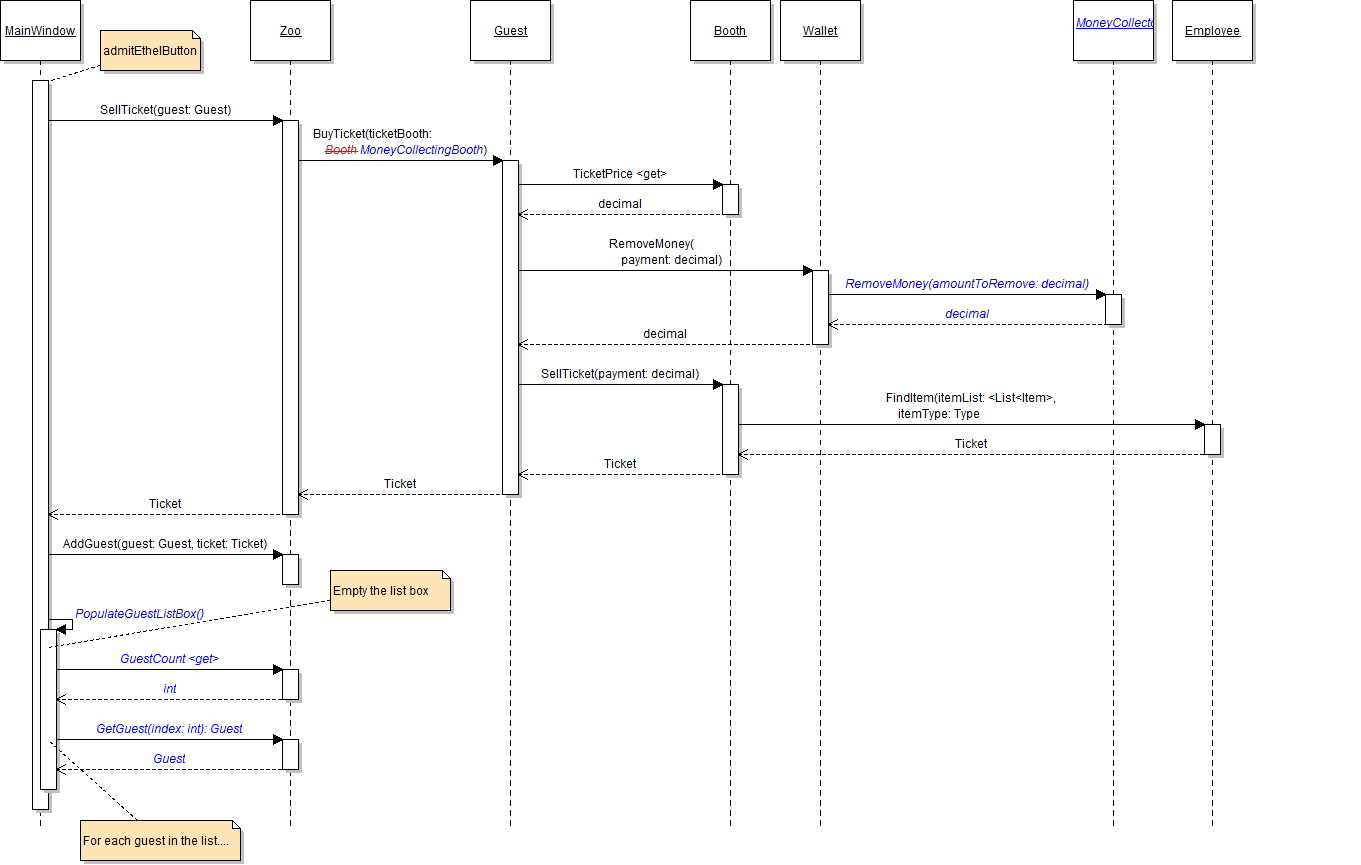Screen dimensions: 1361x865
Task: Click the blue MoneyCollector lifeline header
Action: pyautogui.click(x=1113, y=24)
